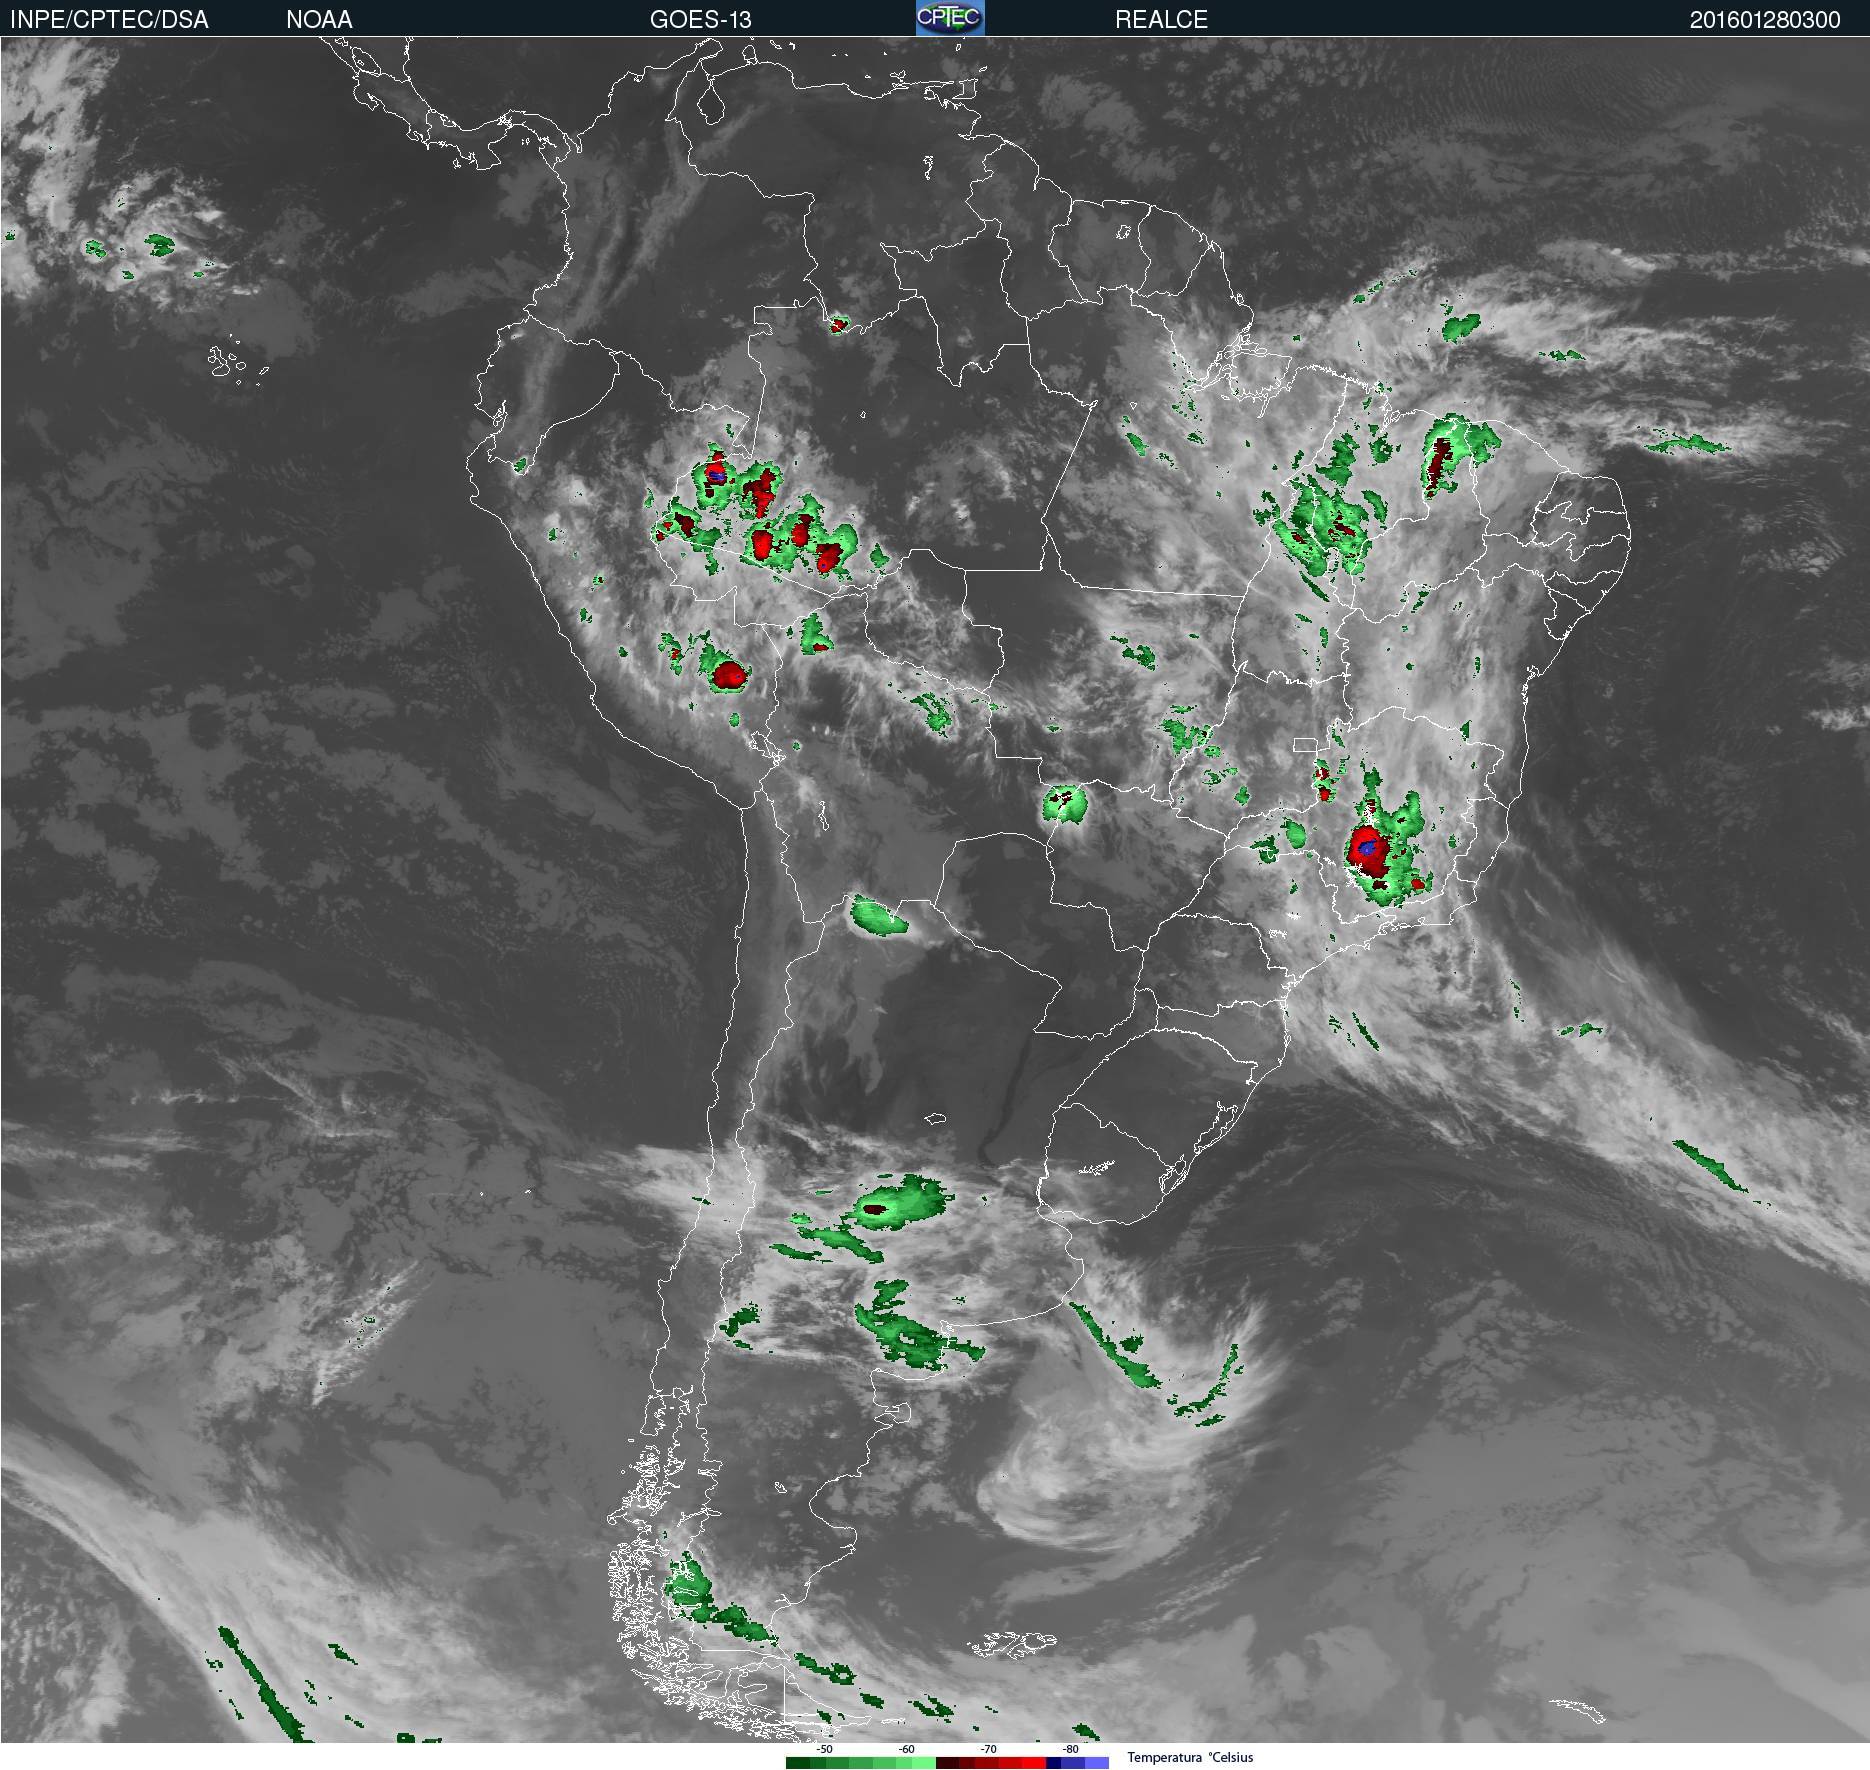Click the darkest green swatch in the legend
This screenshot has width=1870, height=1770.
pyautogui.click(x=798, y=1763)
